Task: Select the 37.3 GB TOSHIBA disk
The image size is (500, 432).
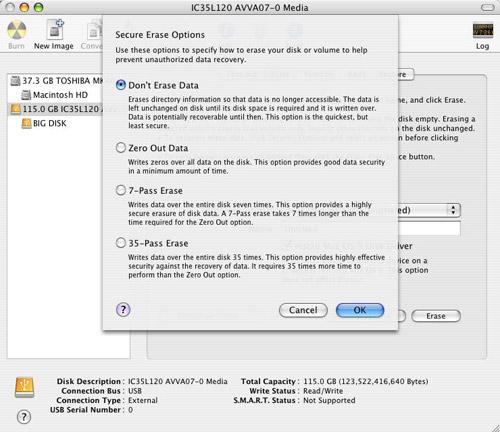Action: 56,81
